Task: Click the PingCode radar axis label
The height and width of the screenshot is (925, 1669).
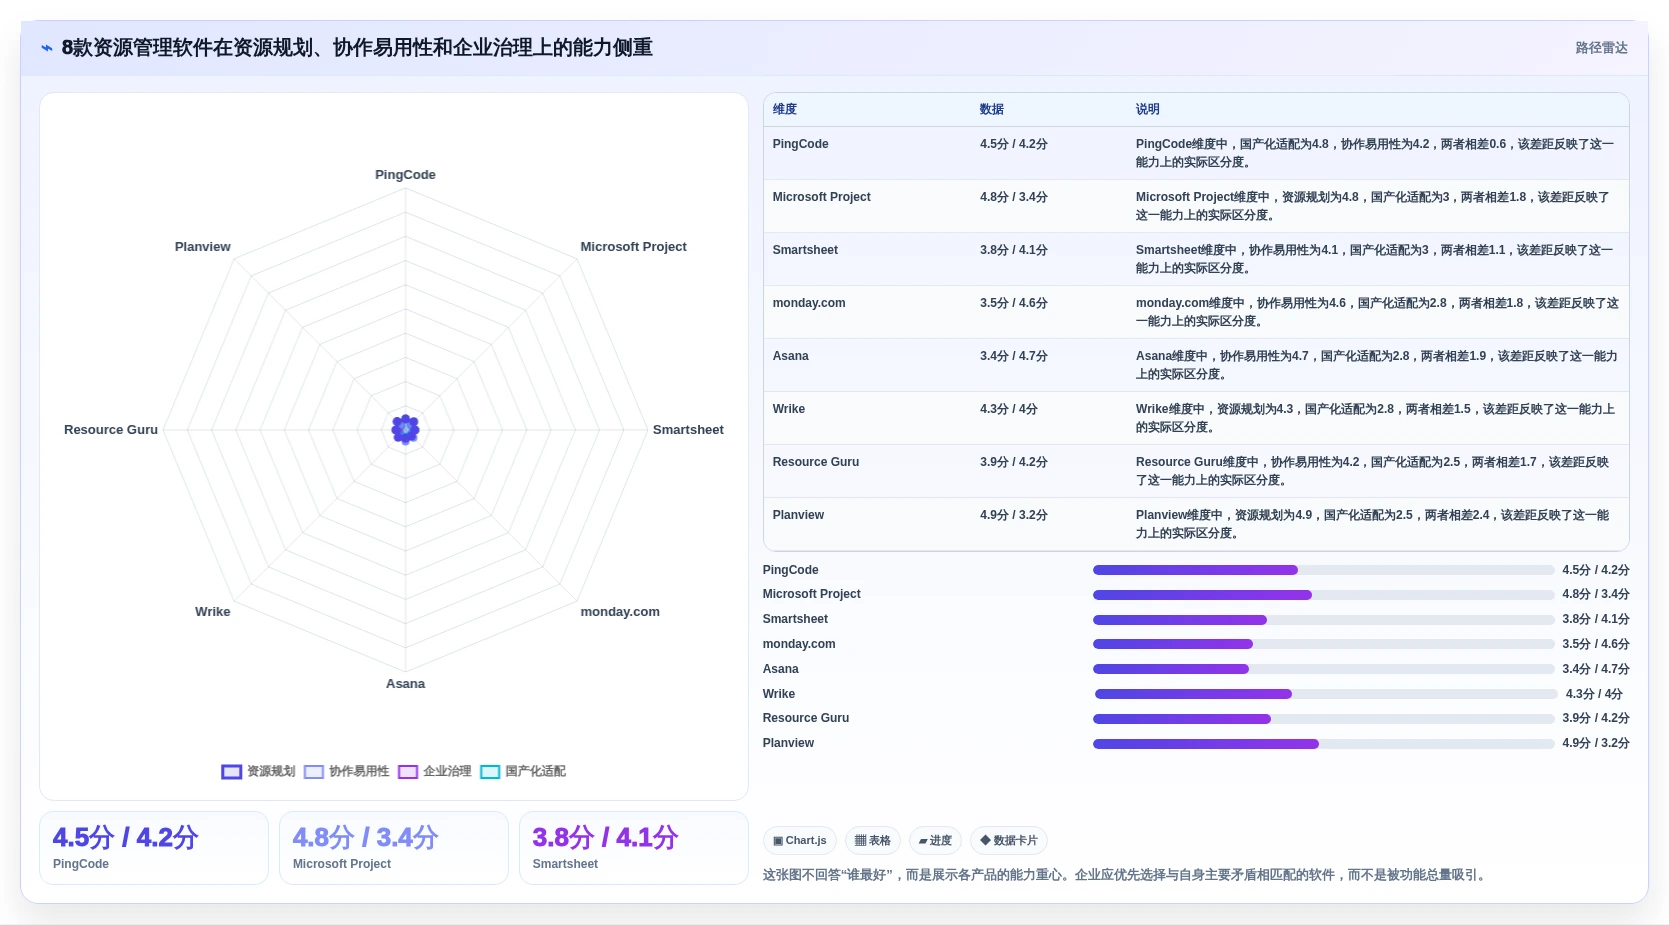Action: pyautogui.click(x=405, y=175)
